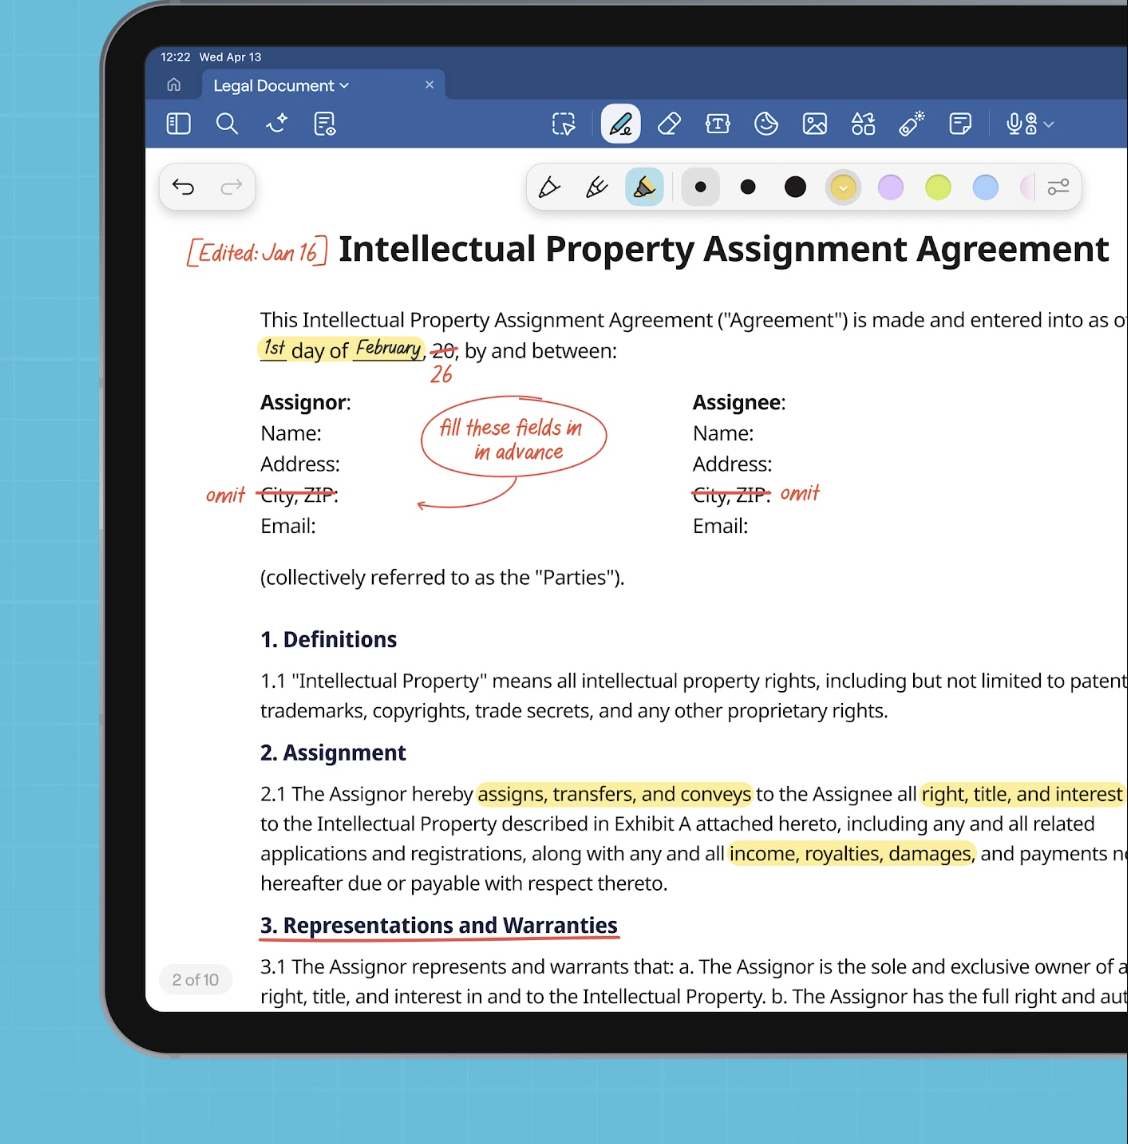The image size is (1128, 1144).
Task: Tap the handwritten '[Edited: Jan 16]' note
Action: pos(257,252)
